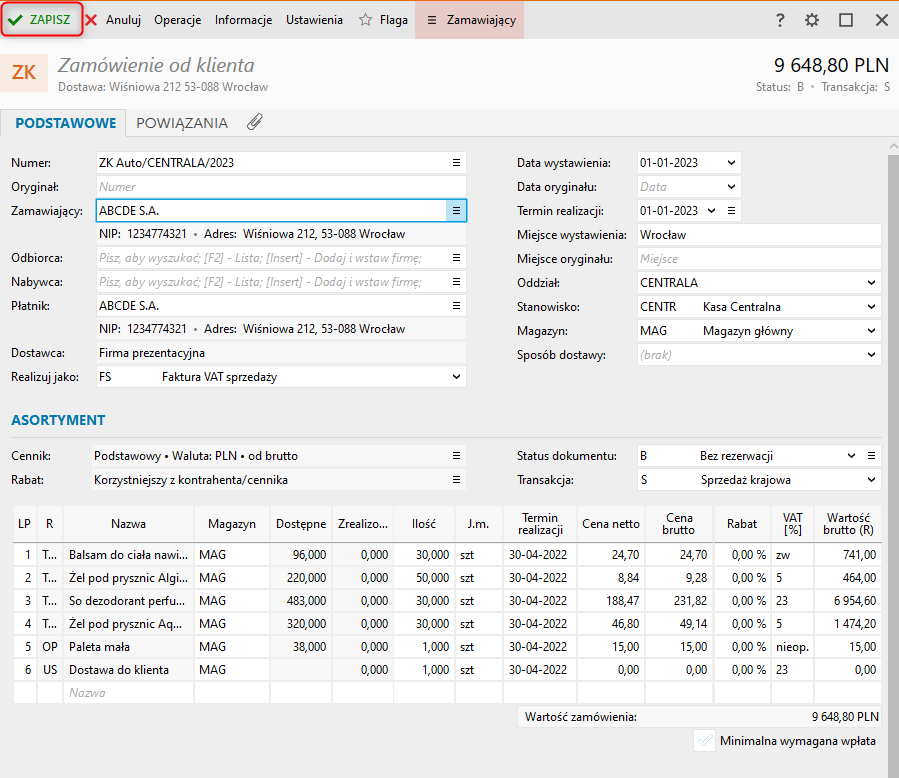Click menu icon next to Termin realizacji
The height and width of the screenshot is (778, 899).
[x=732, y=210]
